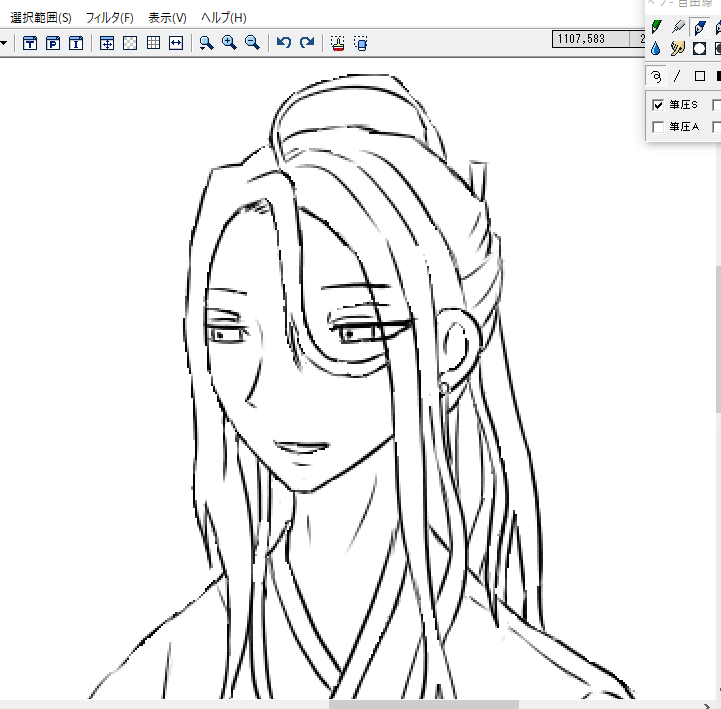The width and height of the screenshot is (721, 709).
Task: Open the 表示(V) menu
Action: point(167,17)
